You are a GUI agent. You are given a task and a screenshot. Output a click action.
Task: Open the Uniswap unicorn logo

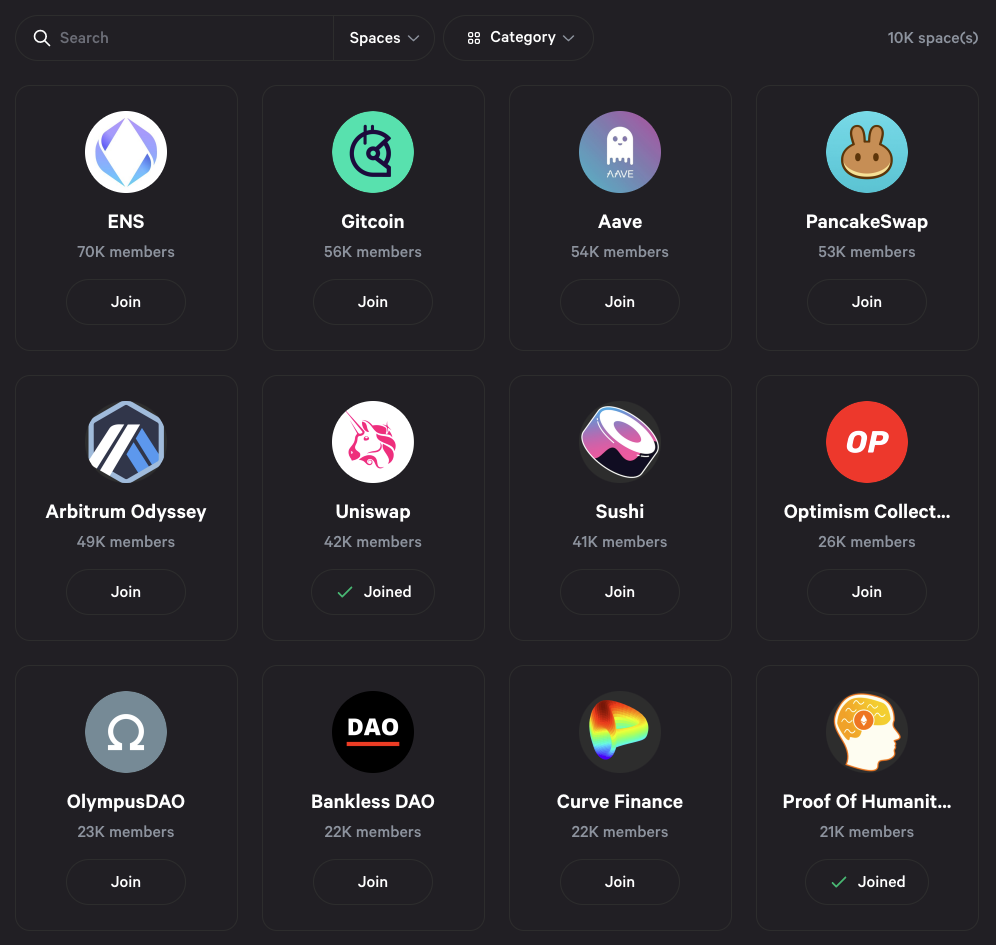point(373,442)
